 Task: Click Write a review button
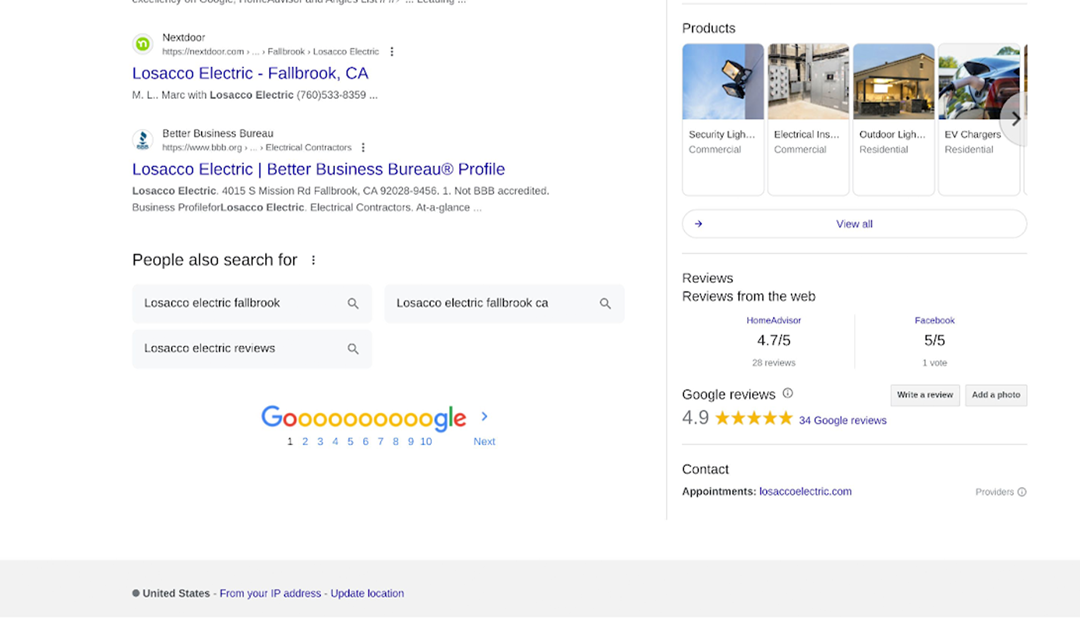tap(925, 395)
